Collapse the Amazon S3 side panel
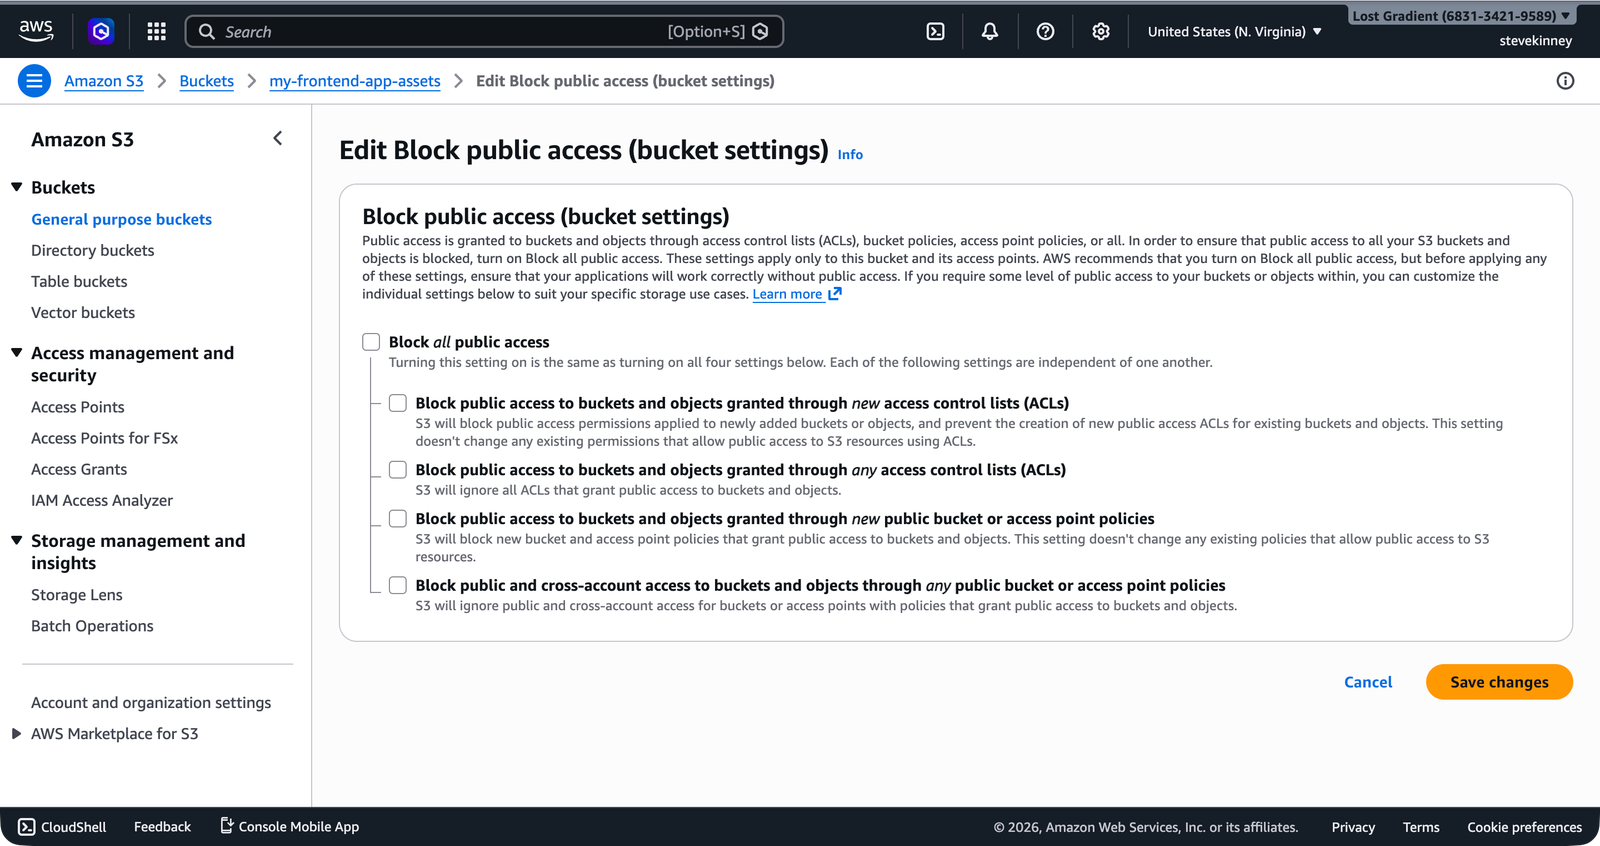 [278, 139]
